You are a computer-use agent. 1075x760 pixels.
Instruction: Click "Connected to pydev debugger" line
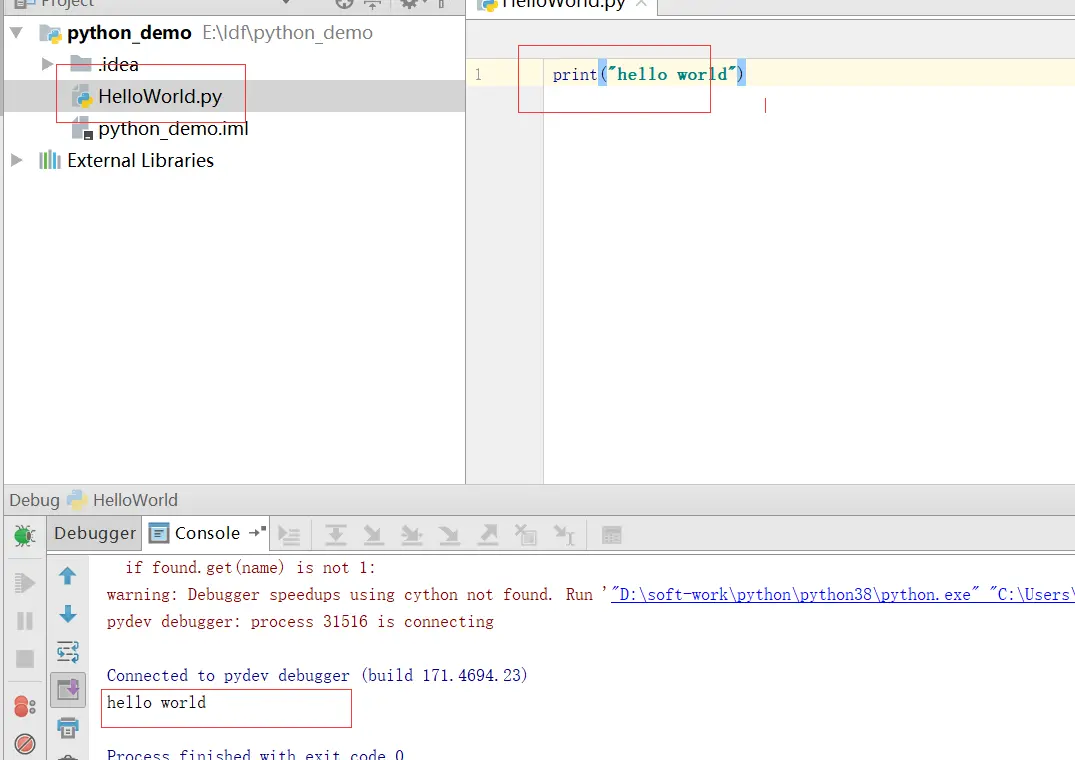pyautogui.click(x=317, y=676)
